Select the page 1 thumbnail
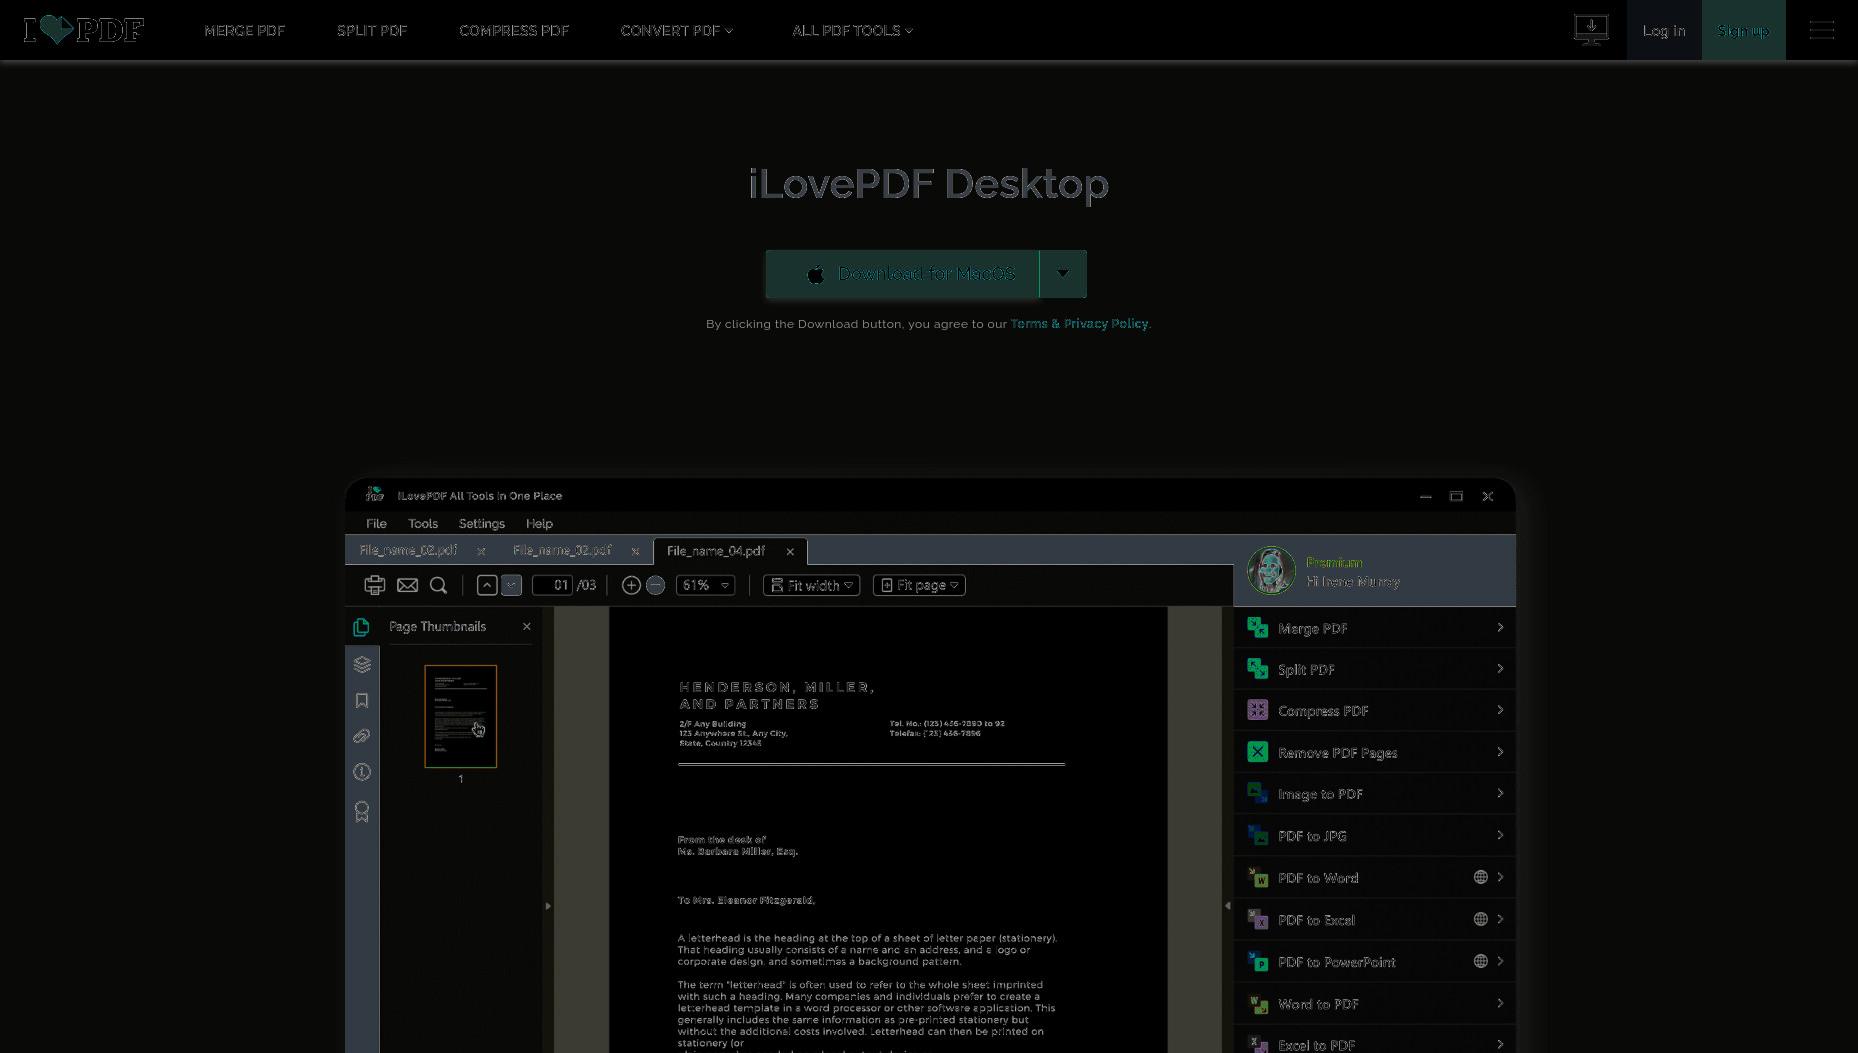 tap(461, 717)
